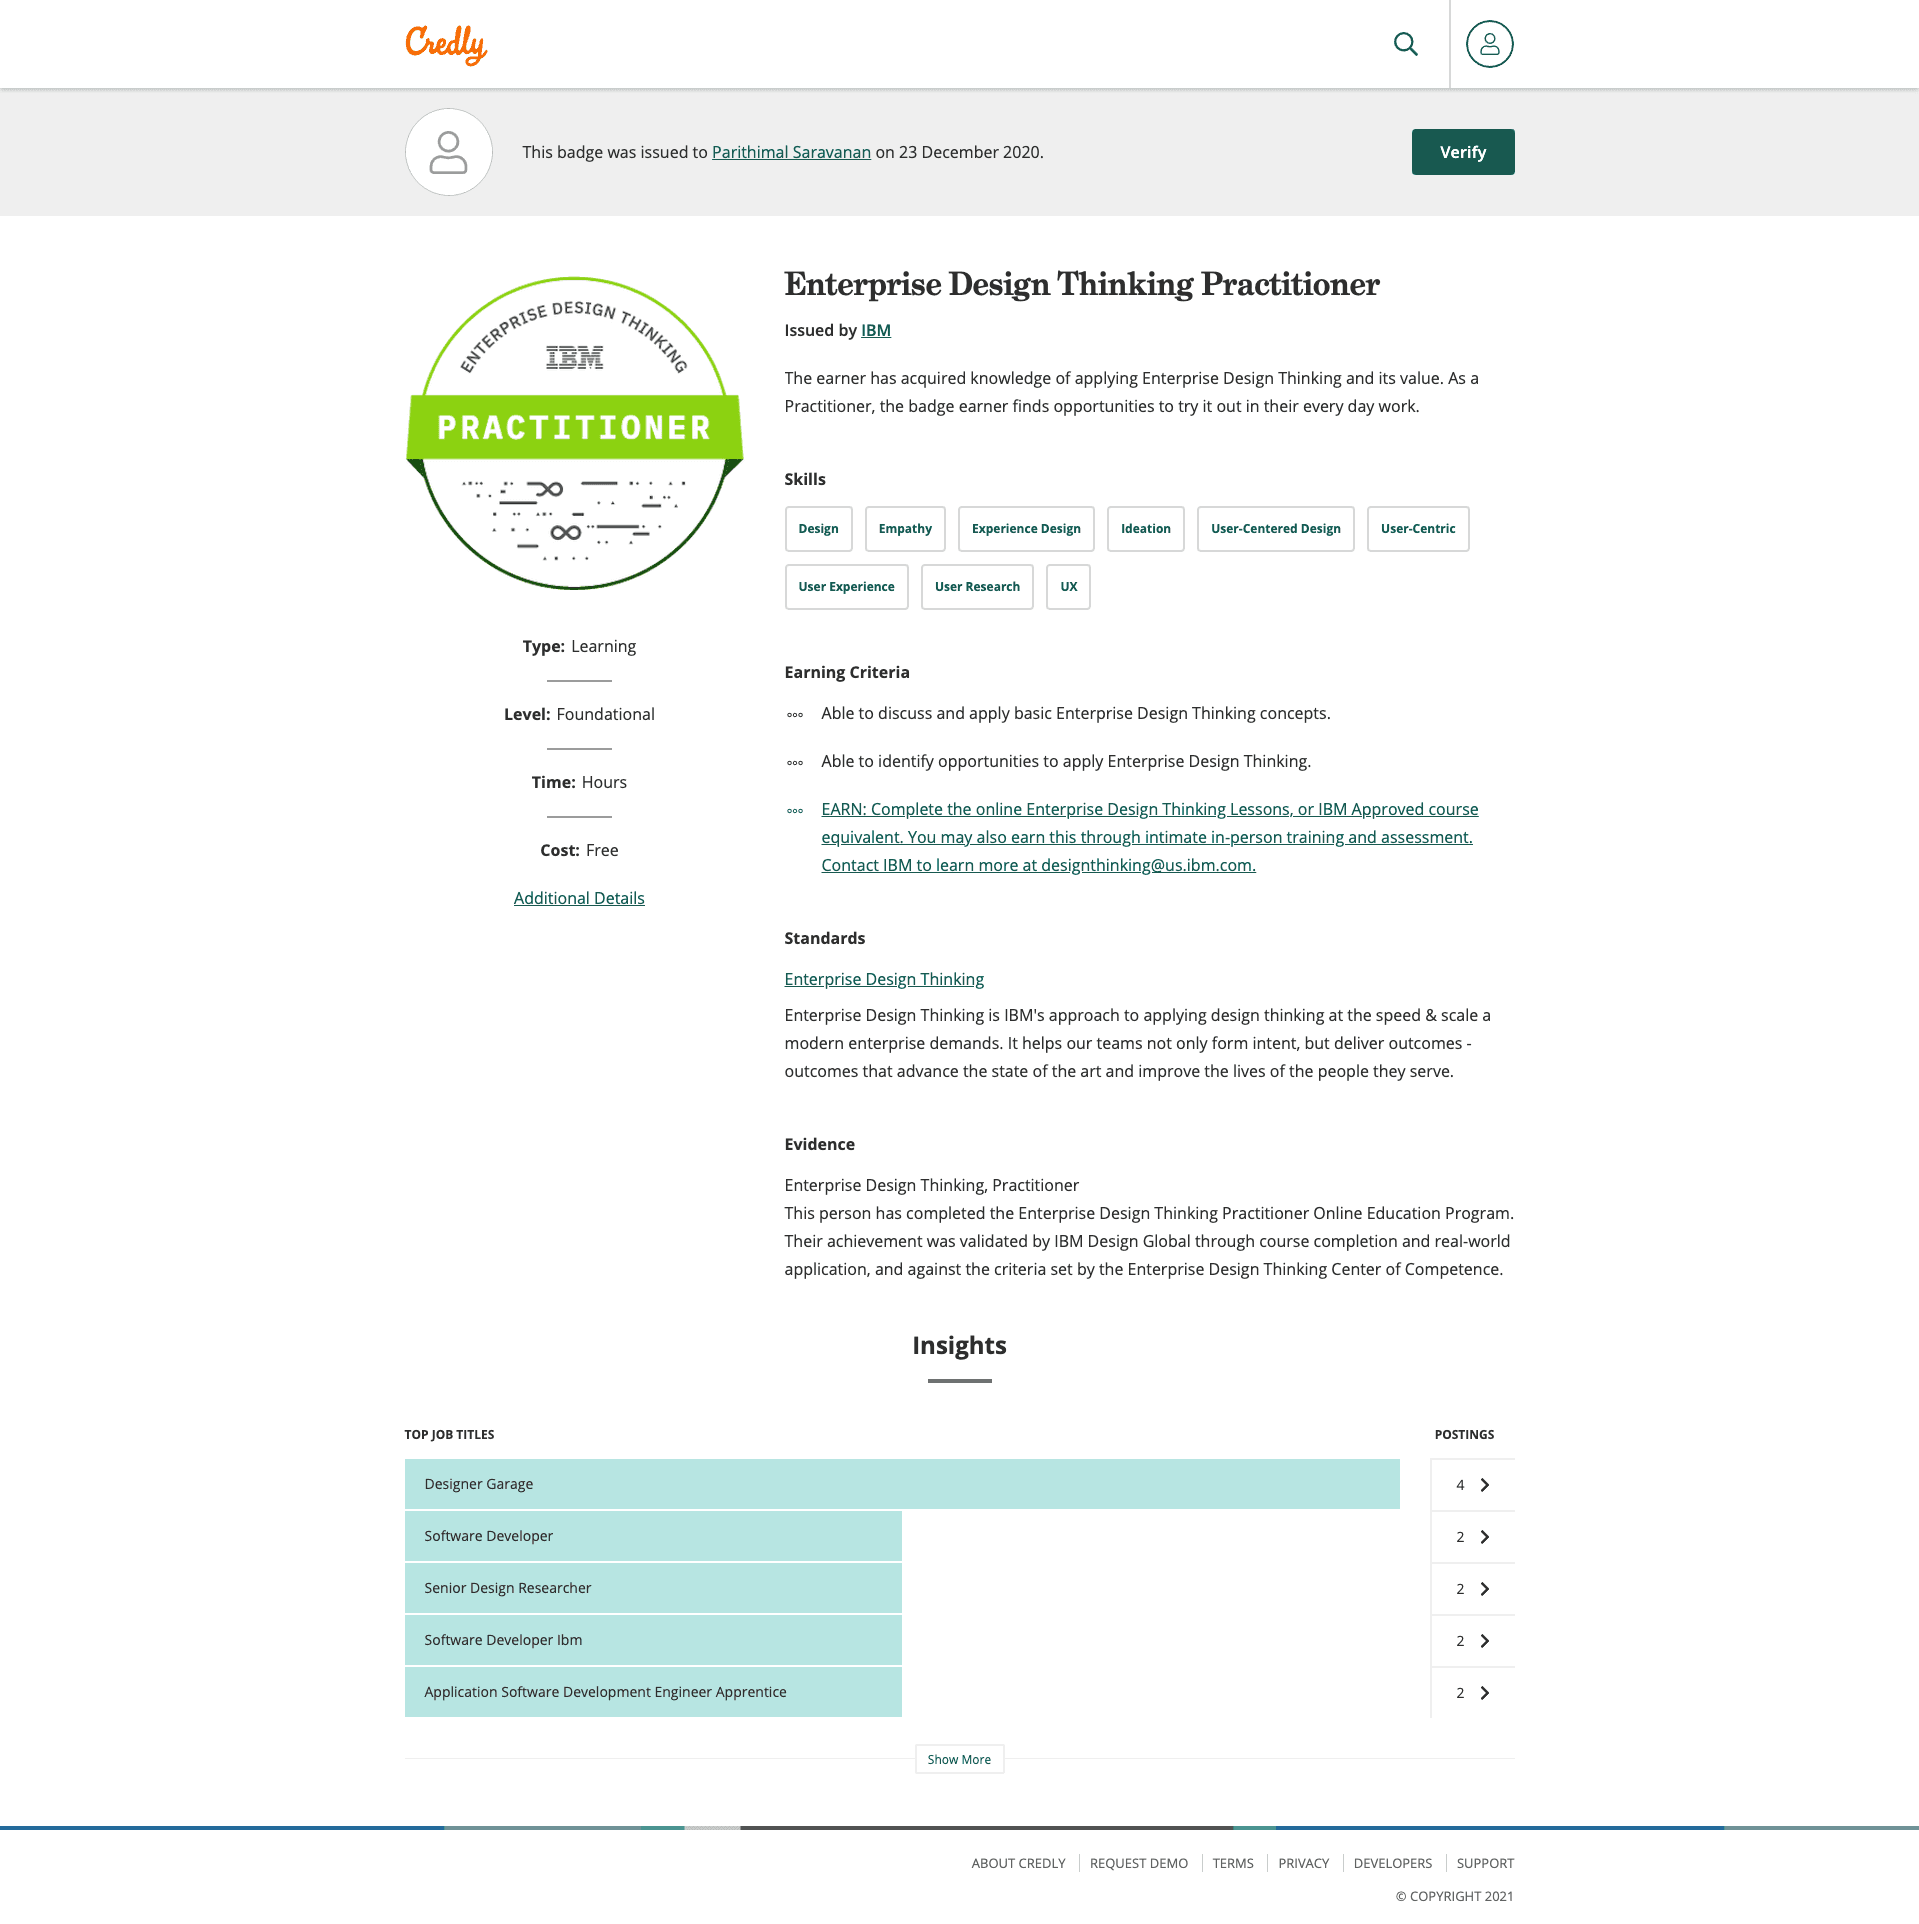Click the 'Cost: Free' text
The height and width of the screenshot is (1924, 1919).
pyautogui.click(x=579, y=850)
